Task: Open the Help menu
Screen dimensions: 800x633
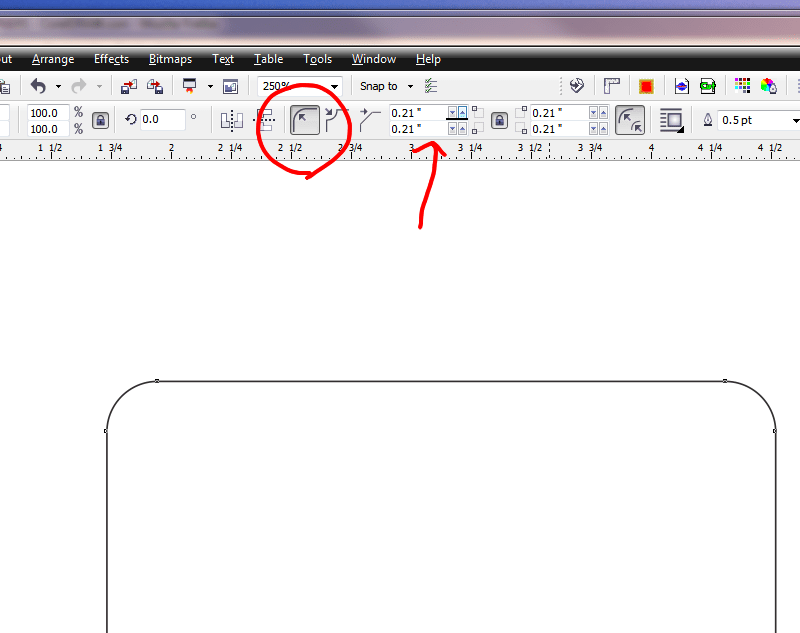Action: [x=428, y=59]
